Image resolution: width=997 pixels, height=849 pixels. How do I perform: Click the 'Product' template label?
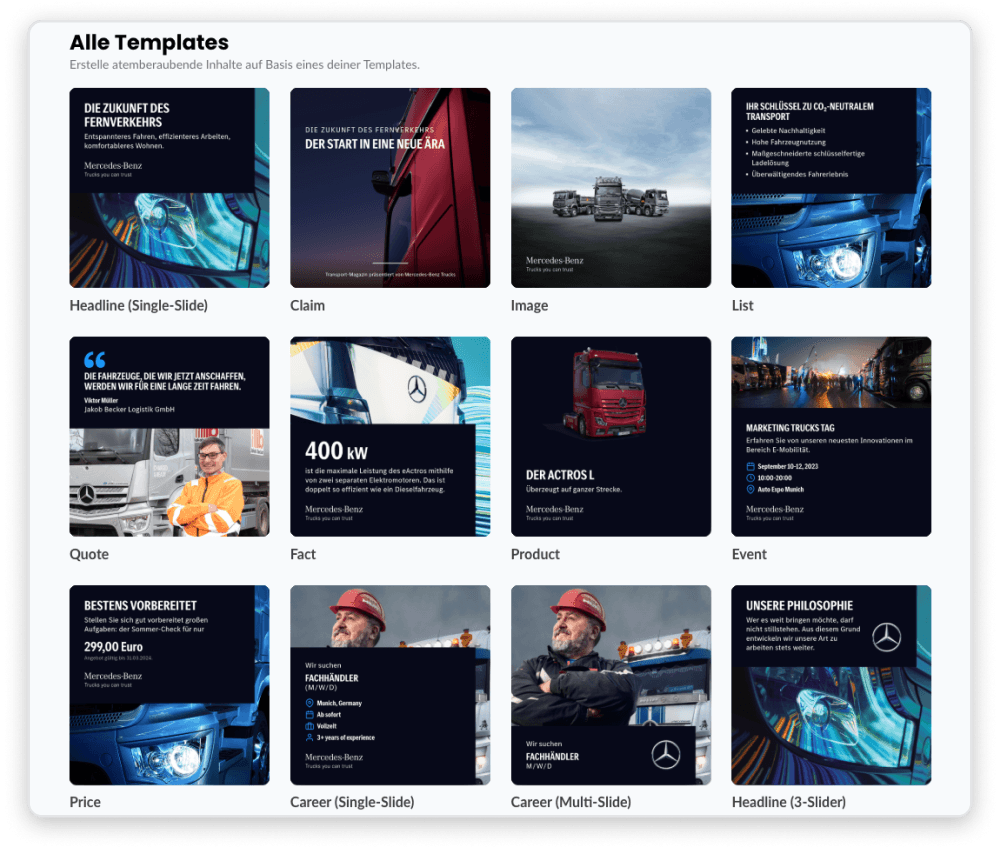[535, 555]
